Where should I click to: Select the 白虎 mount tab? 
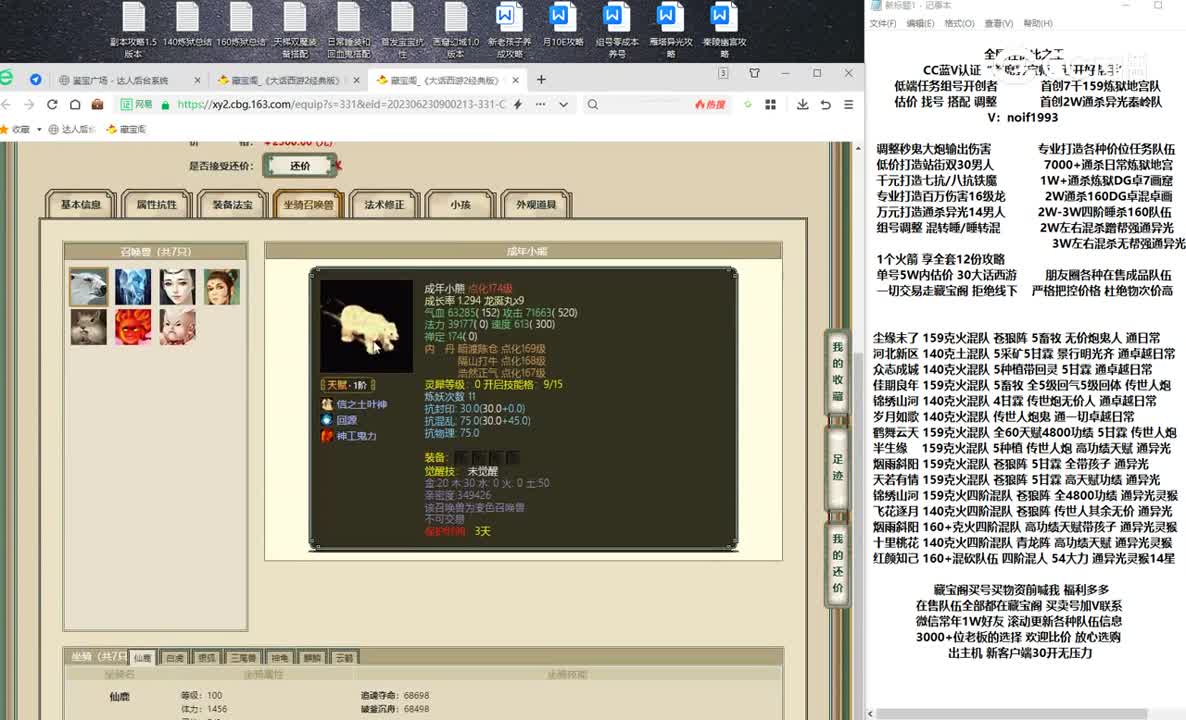(x=175, y=658)
